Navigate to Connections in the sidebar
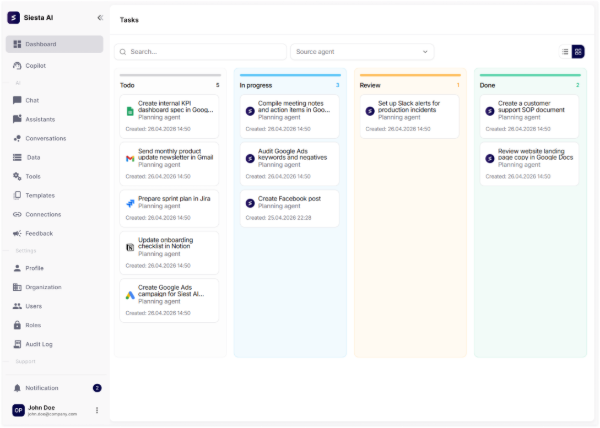Image resolution: width=600 pixels, height=428 pixels. 43,214
